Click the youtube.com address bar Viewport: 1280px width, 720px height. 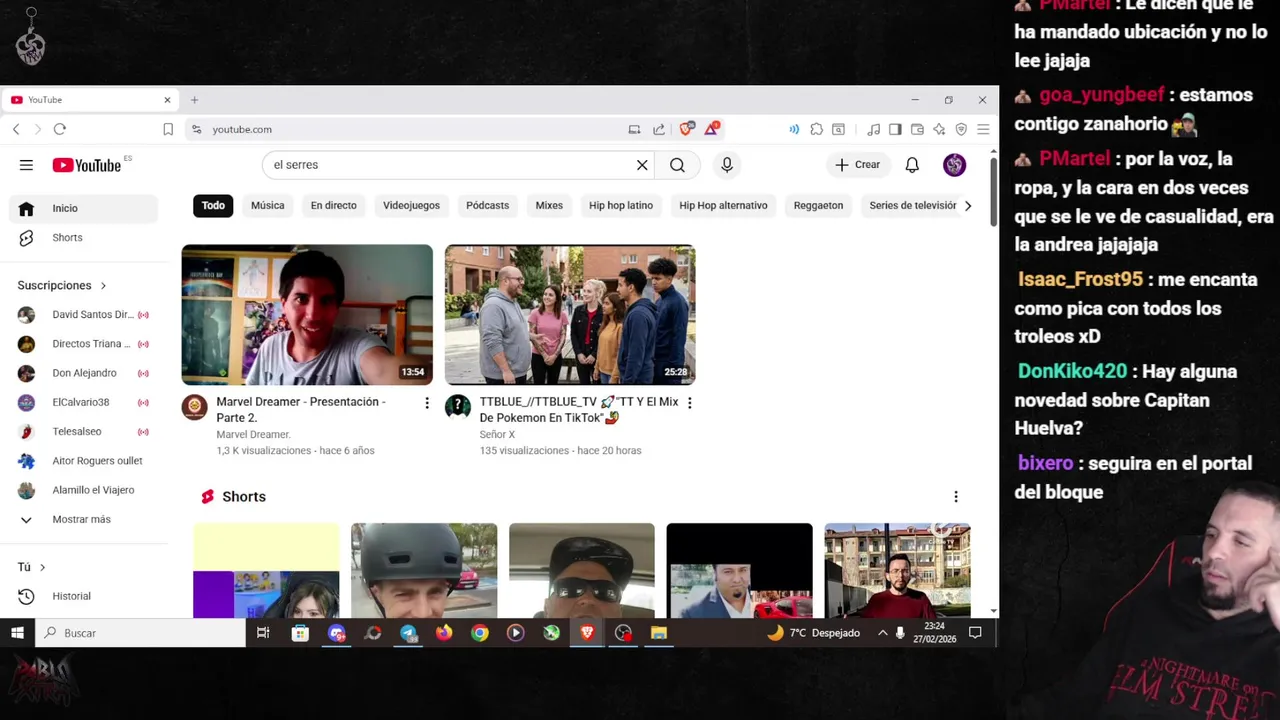click(400, 129)
